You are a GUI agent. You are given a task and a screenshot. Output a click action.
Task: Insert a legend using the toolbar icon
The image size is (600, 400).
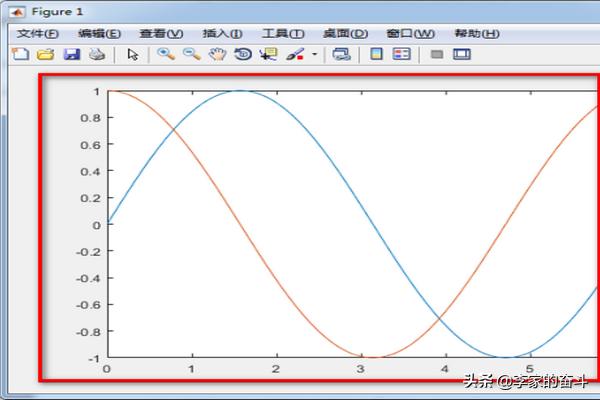(x=401, y=54)
